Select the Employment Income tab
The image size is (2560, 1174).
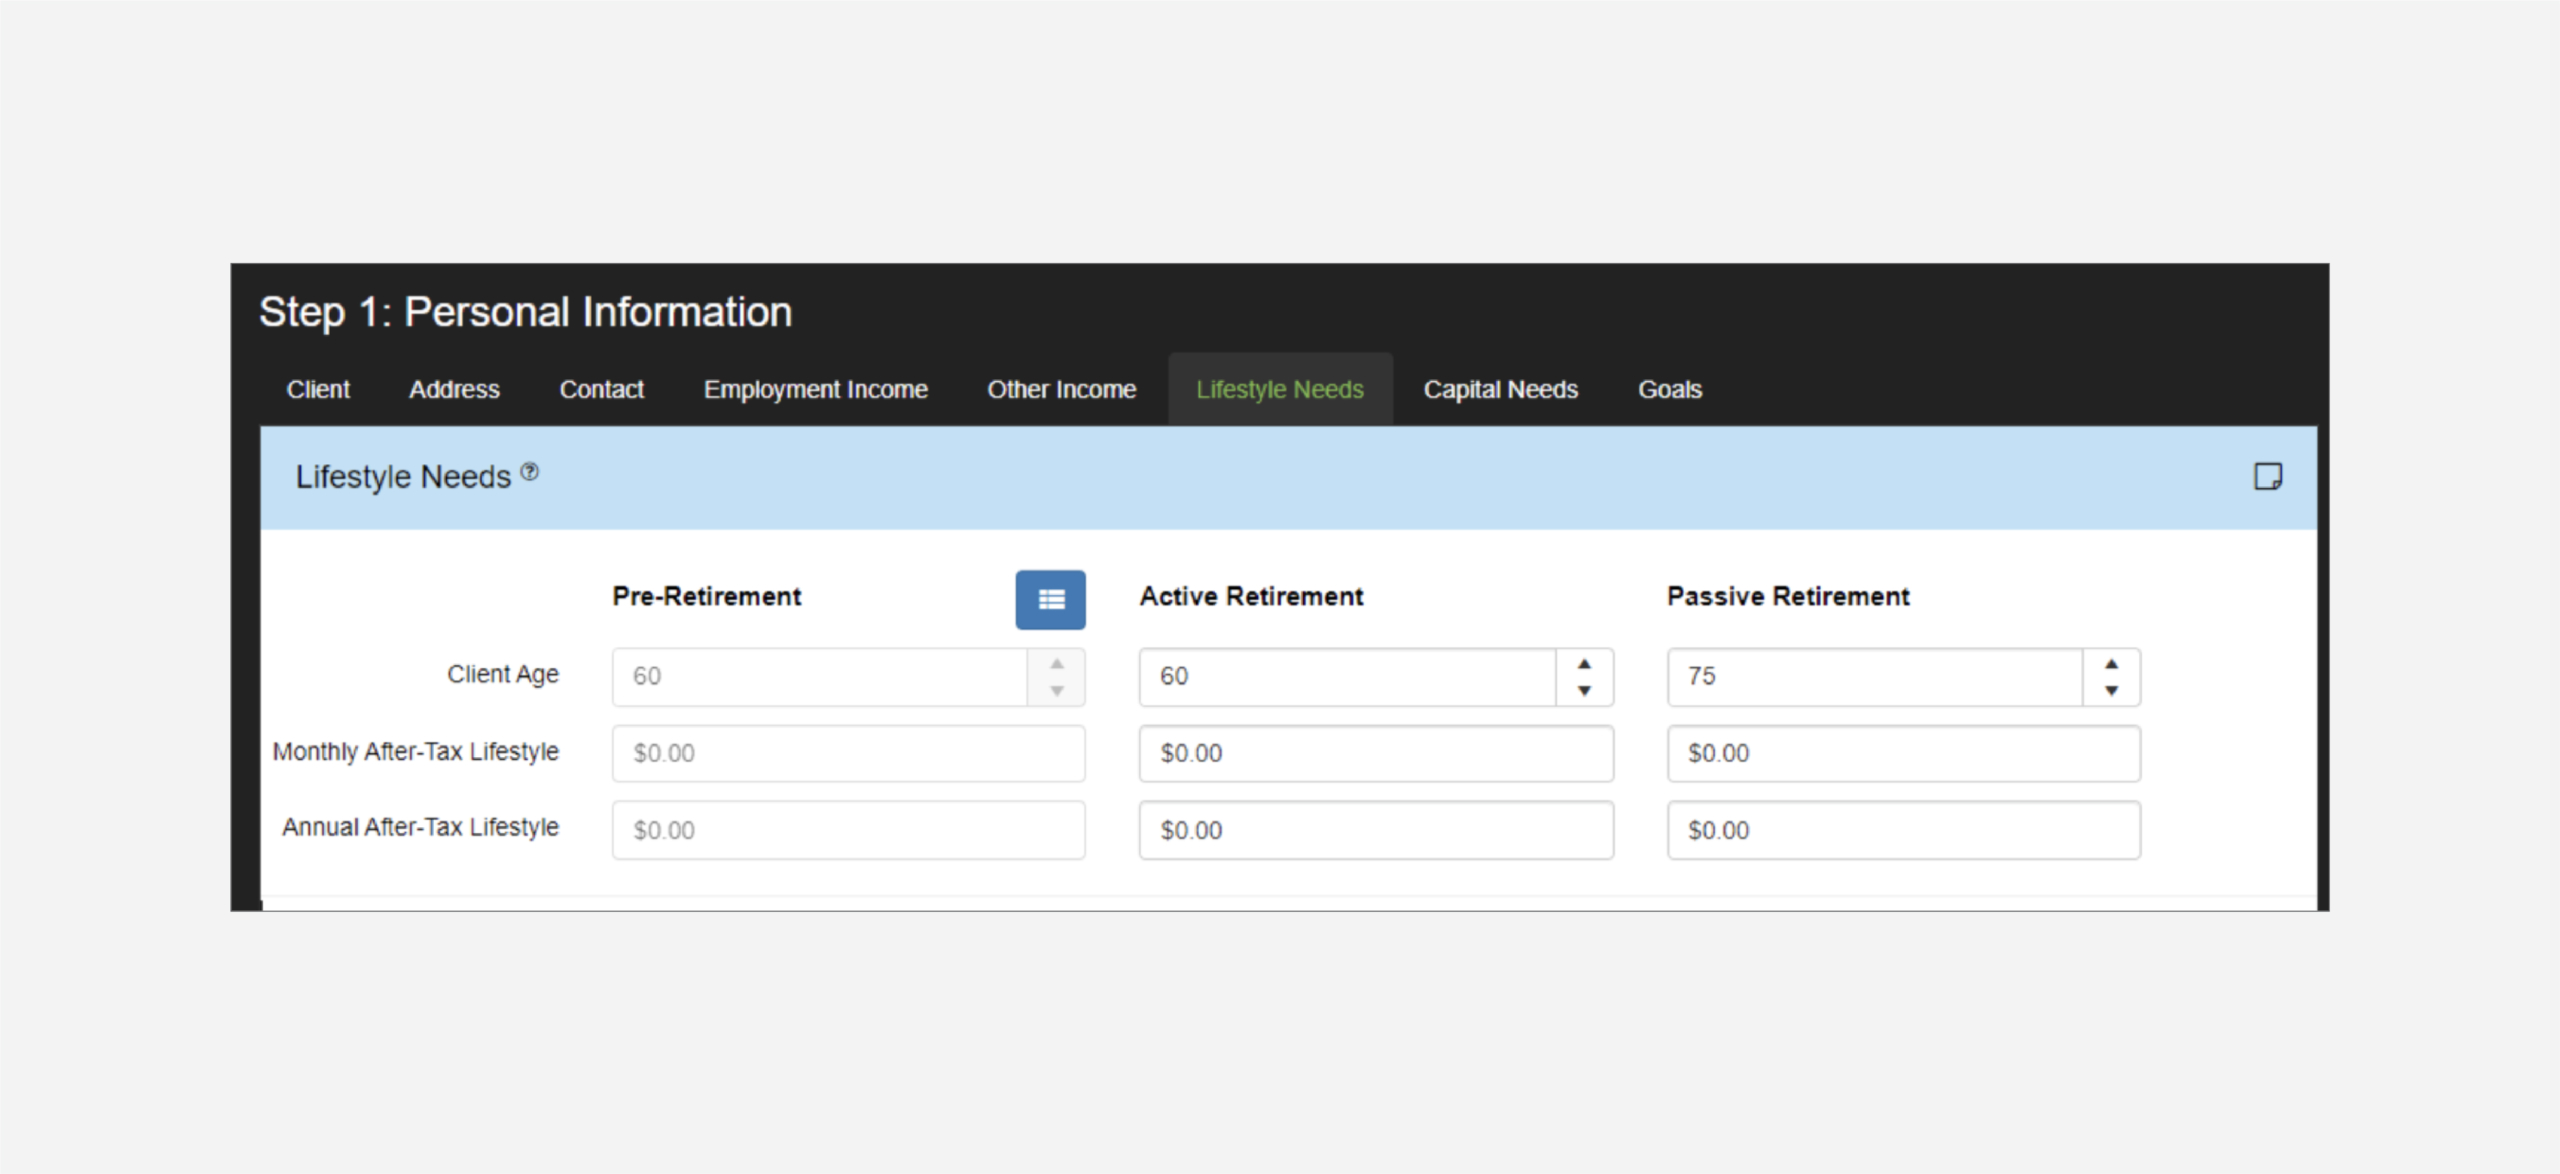(x=815, y=389)
